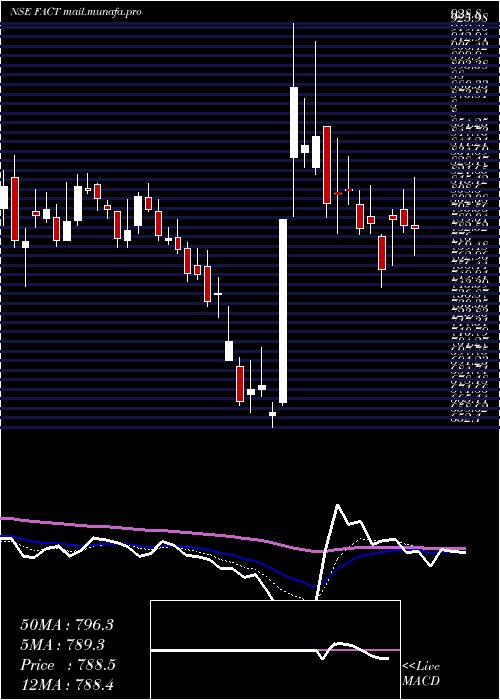Viewport: 500px width, 700px height.
Task: Click the 'NSE FACT mail.munafa.pro' chart title
Action: point(76,12)
